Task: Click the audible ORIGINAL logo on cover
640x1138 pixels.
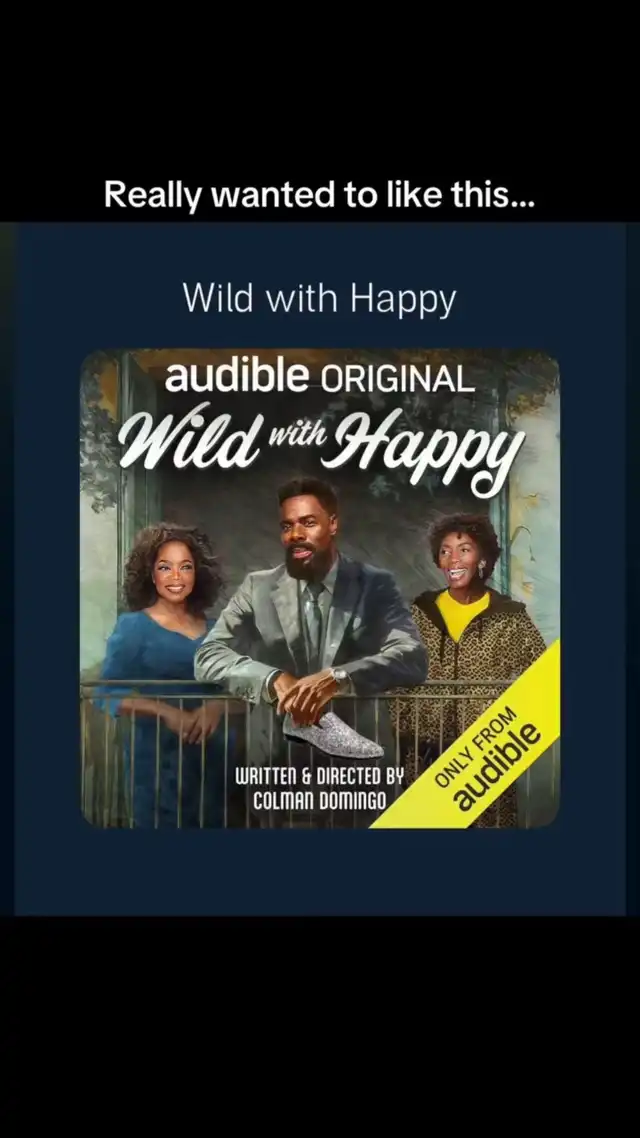Action: point(319,377)
